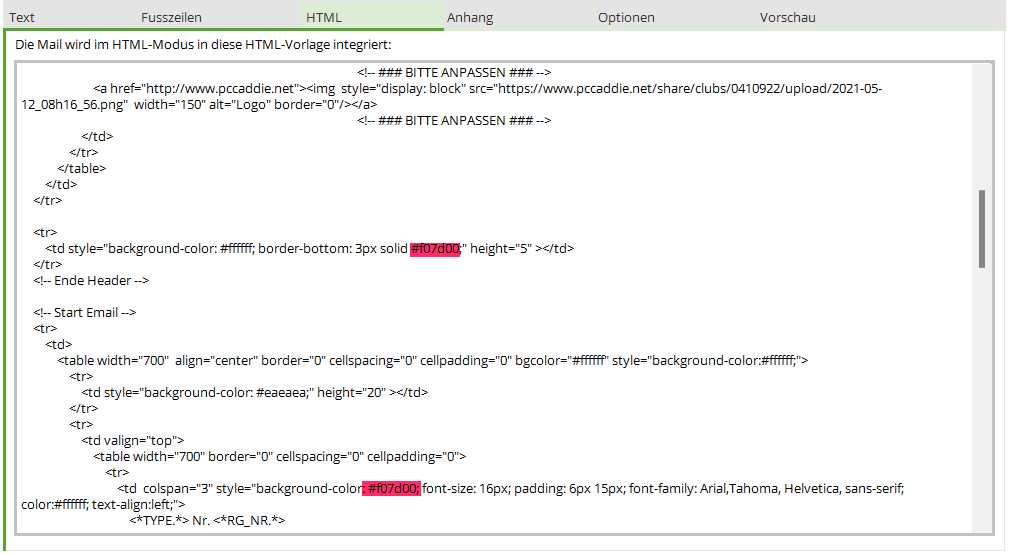Click the line with background-color #eaeaea
The image size is (1011, 555).
255,393
